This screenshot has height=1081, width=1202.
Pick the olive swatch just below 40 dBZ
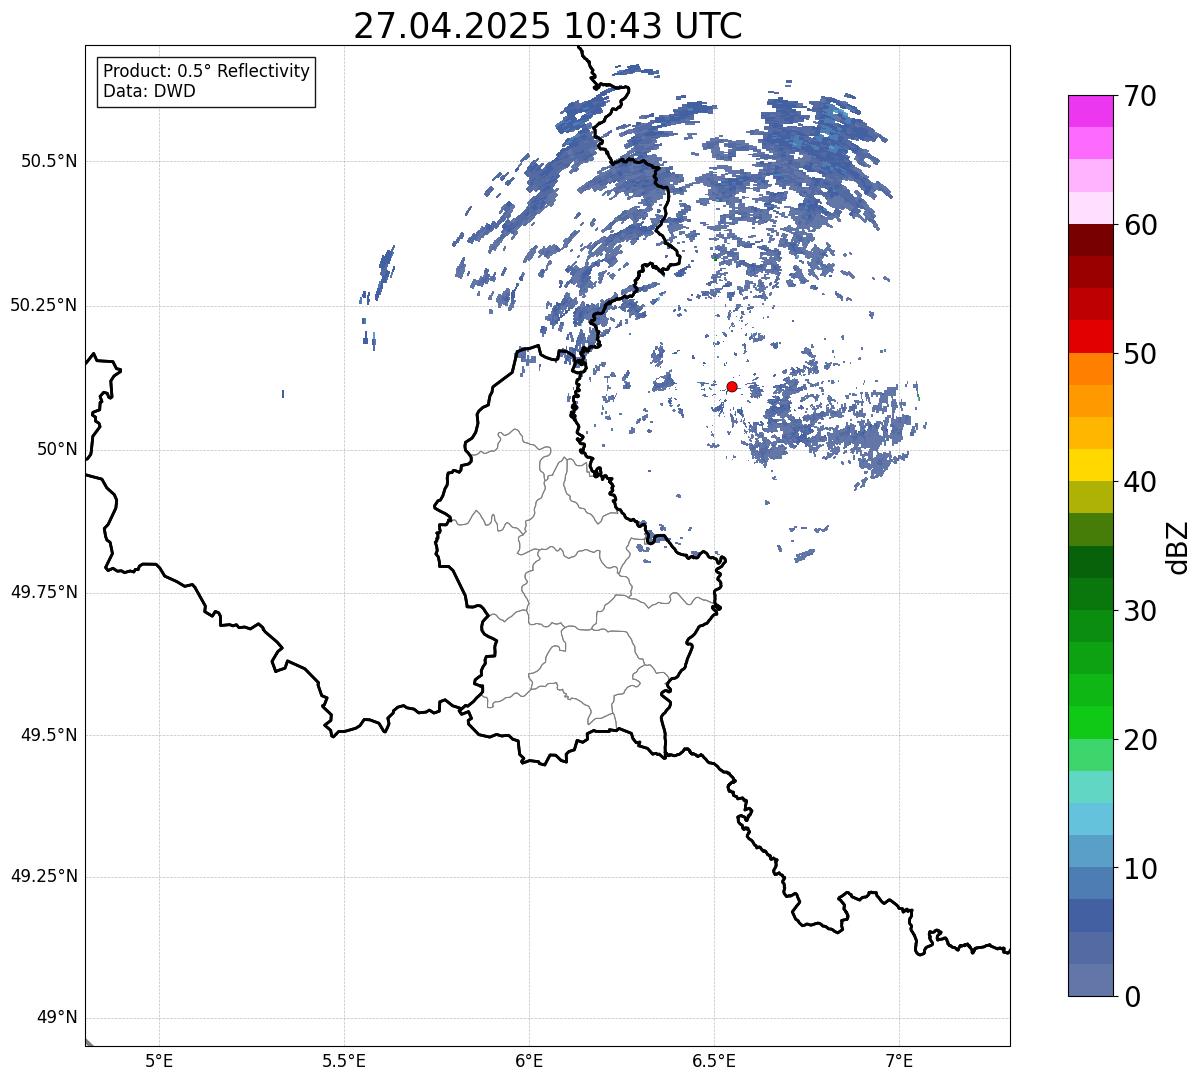1090,498
